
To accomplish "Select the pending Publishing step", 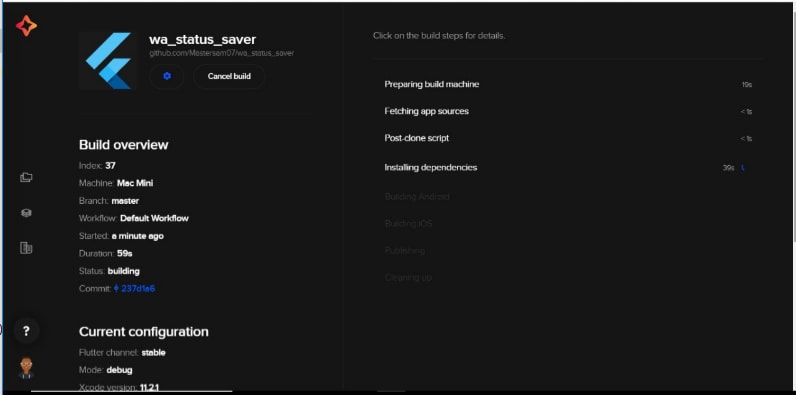I will [404, 250].
